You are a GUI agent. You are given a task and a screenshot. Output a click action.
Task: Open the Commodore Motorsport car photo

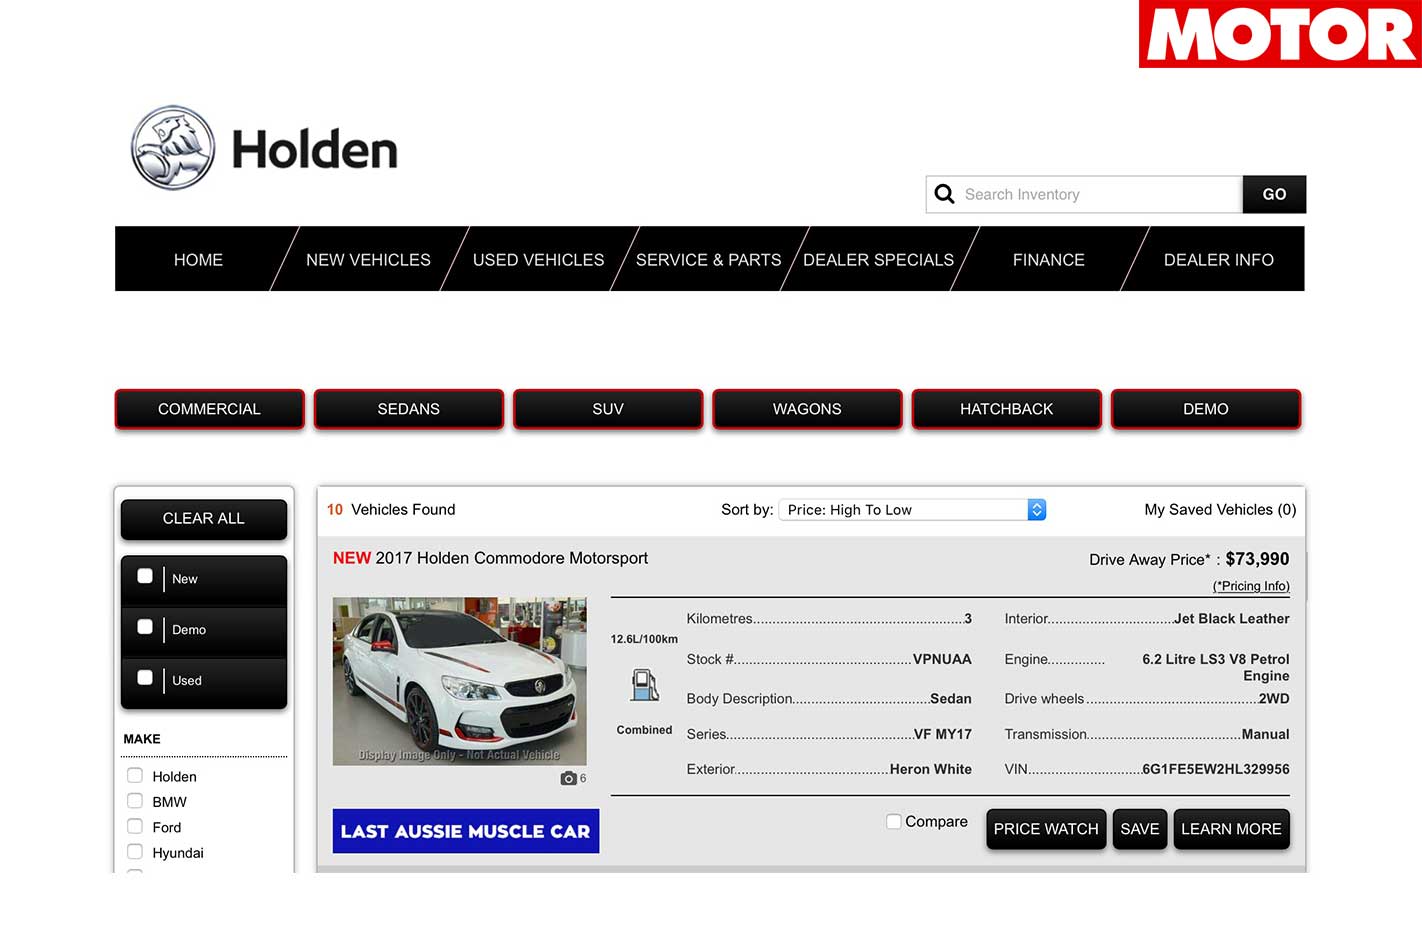(x=460, y=681)
